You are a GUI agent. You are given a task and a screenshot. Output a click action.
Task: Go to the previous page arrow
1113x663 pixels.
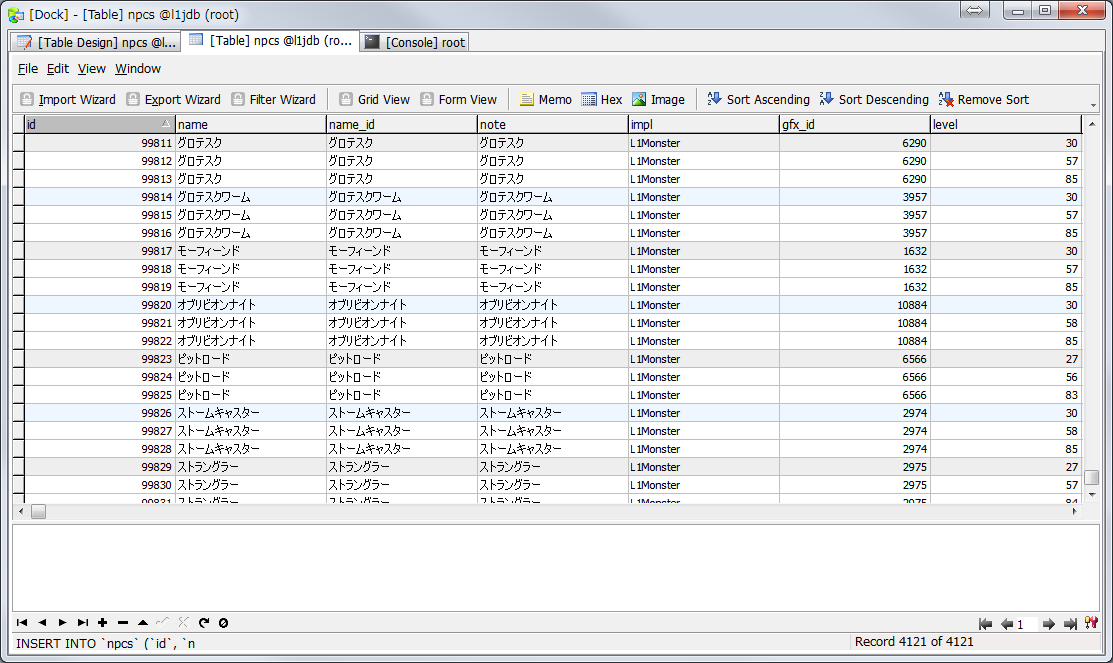pyautogui.click(x=1007, y=624)
